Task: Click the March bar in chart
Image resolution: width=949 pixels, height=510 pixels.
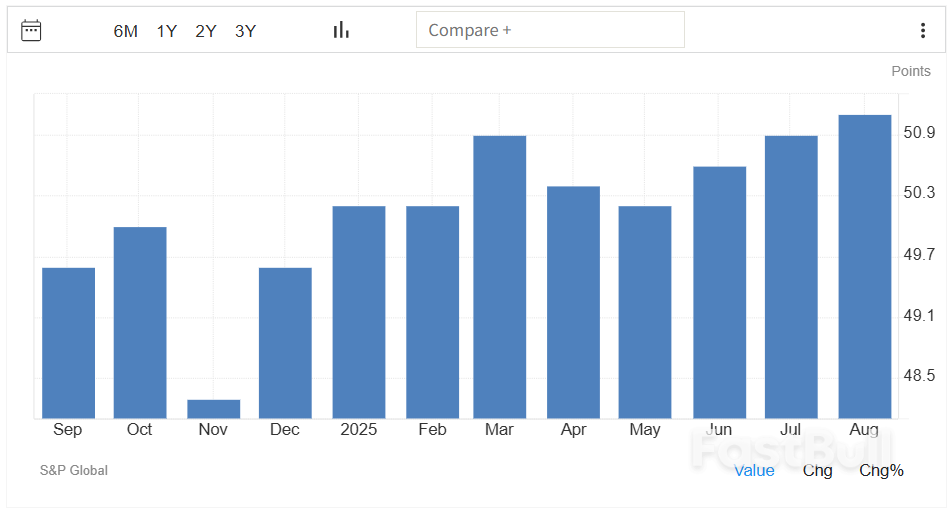Action: click(499, 277)
